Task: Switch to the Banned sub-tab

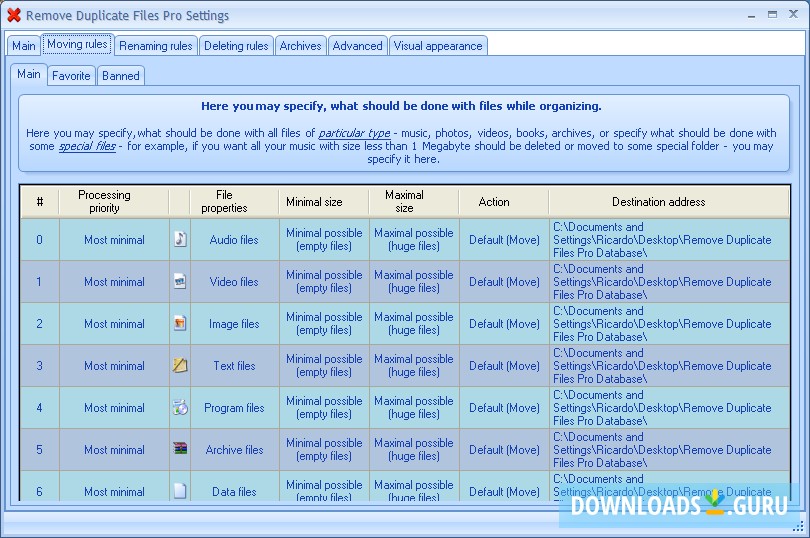Action: click(x=121, y=76)
